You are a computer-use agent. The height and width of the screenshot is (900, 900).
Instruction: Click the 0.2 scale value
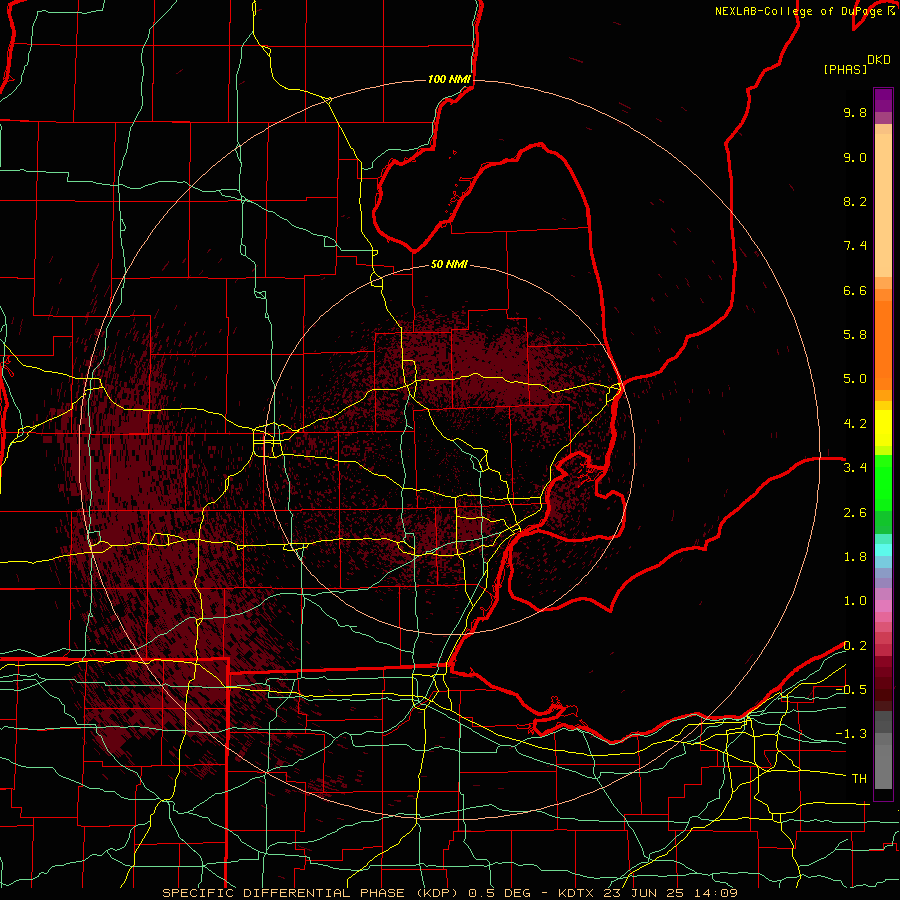click(x=855, y=646)
